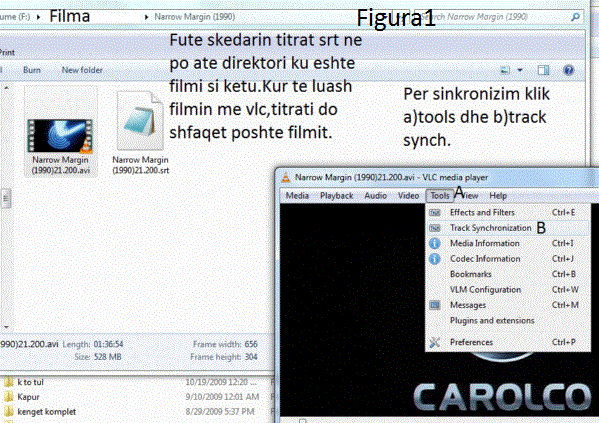This screenshot has width=599, height=423.
Task: Toggle the preview pane icon in Explorer toolbar
Action: point(543,70)
